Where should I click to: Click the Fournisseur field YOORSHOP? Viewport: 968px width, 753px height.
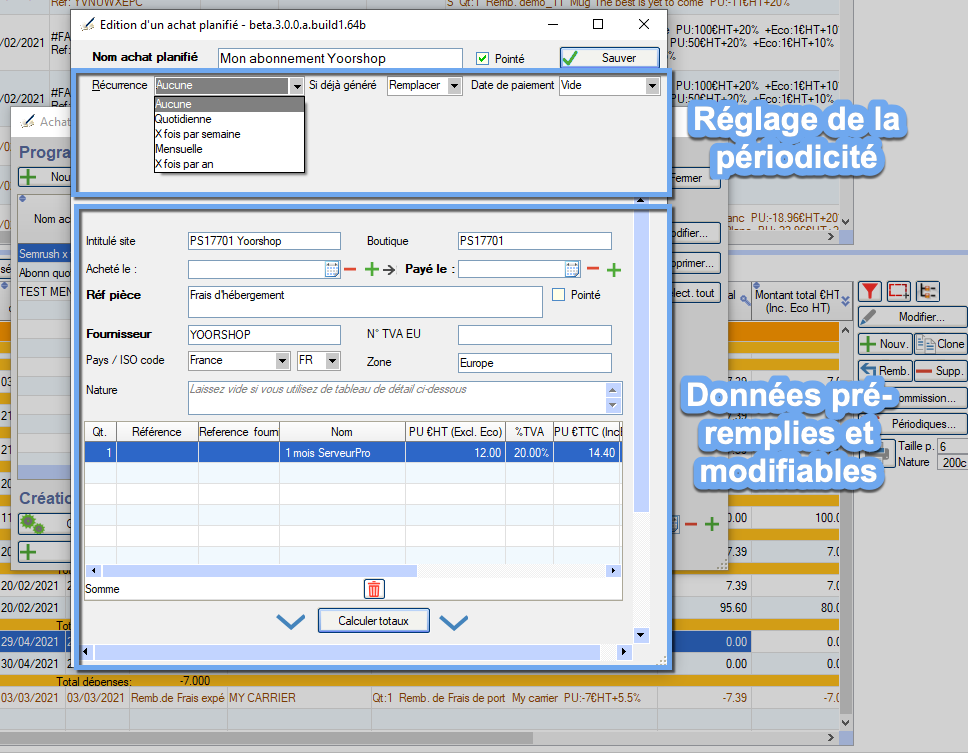click(x=264, y=335)
